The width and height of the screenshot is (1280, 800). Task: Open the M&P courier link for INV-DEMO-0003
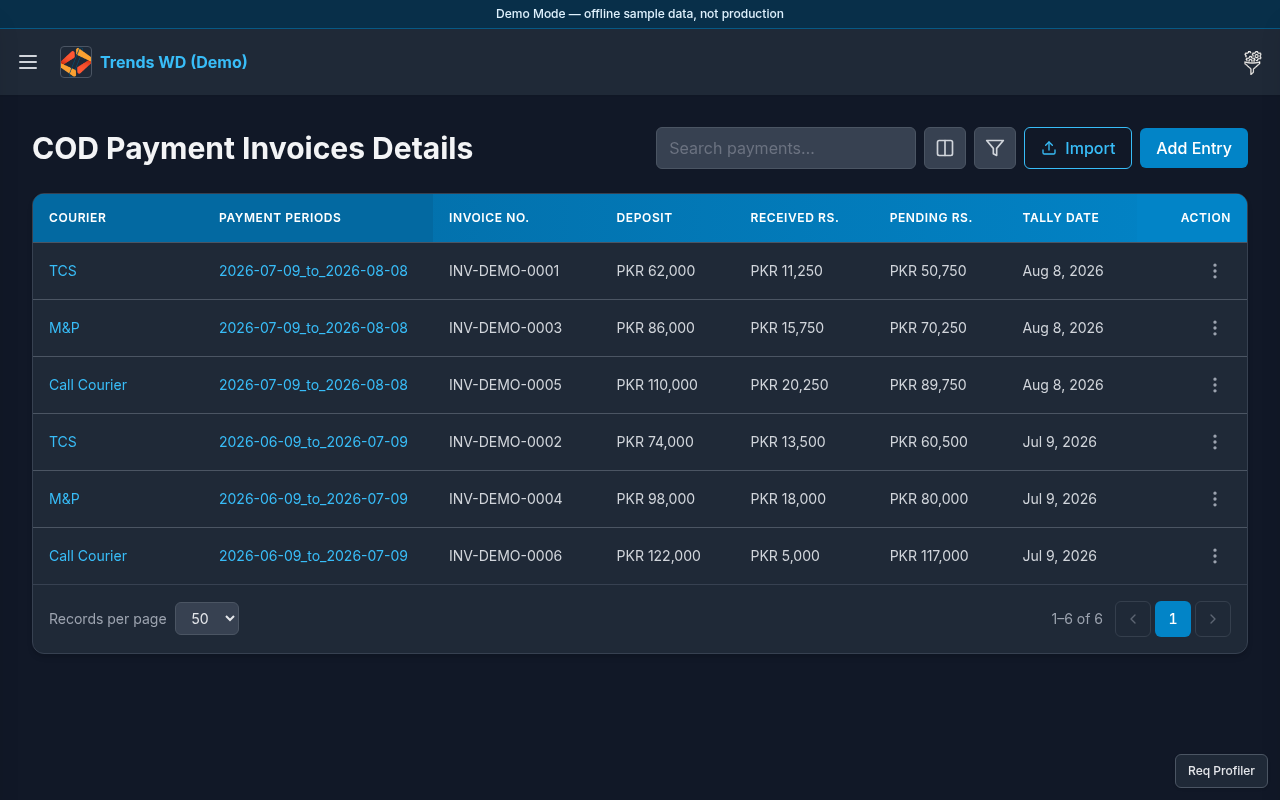64,328
